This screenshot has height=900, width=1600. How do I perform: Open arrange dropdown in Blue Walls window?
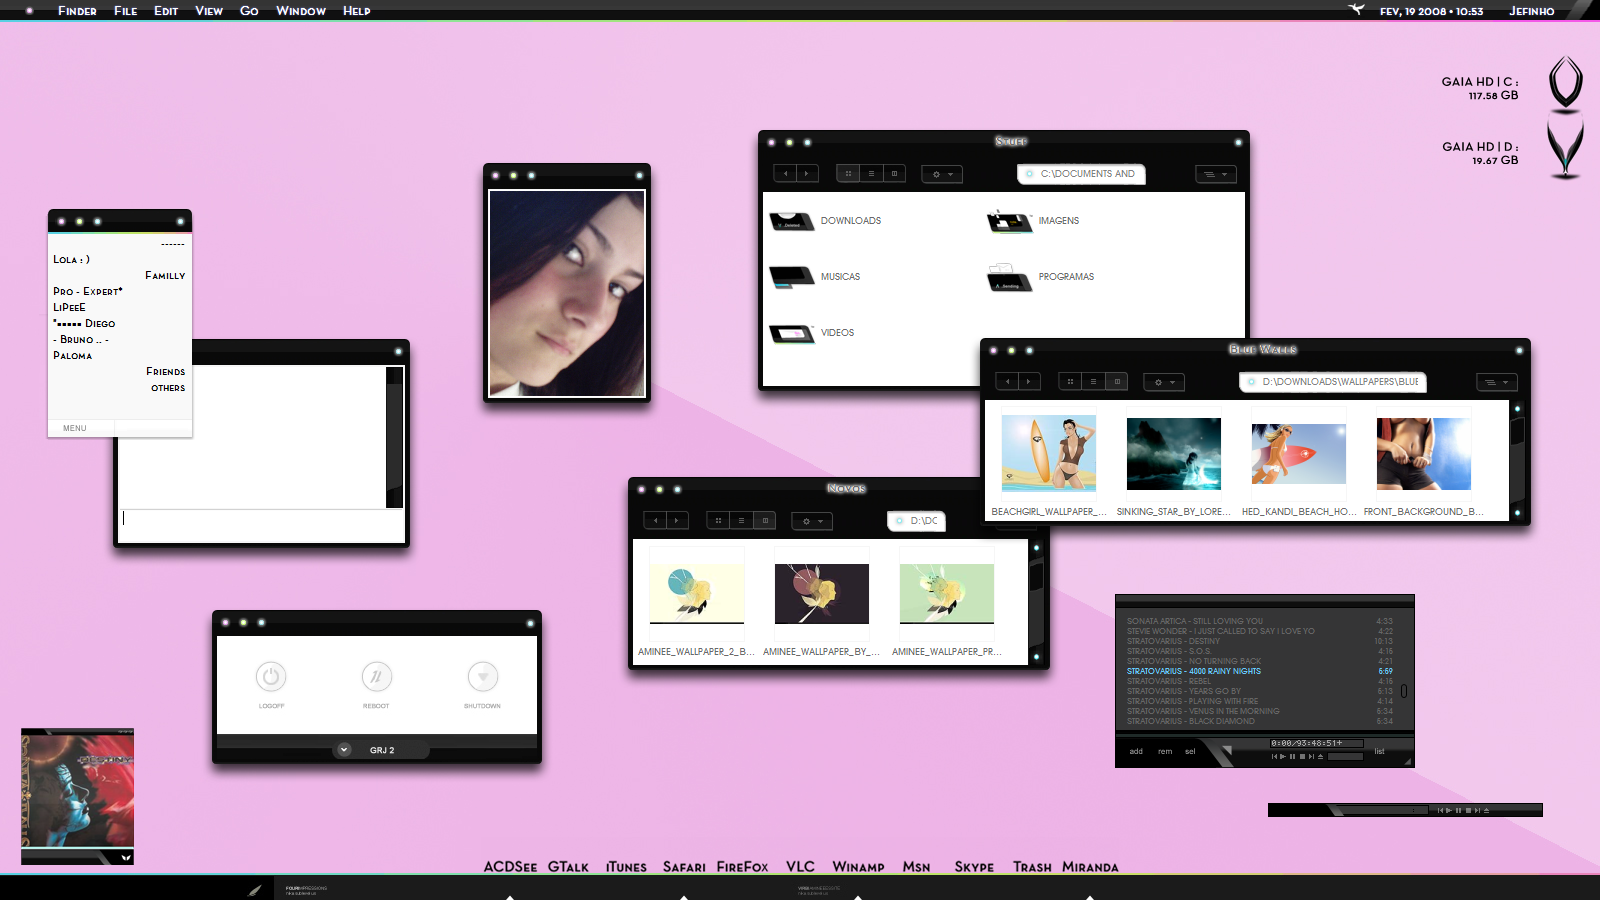pyautogui.click(x=1497, y=382)
